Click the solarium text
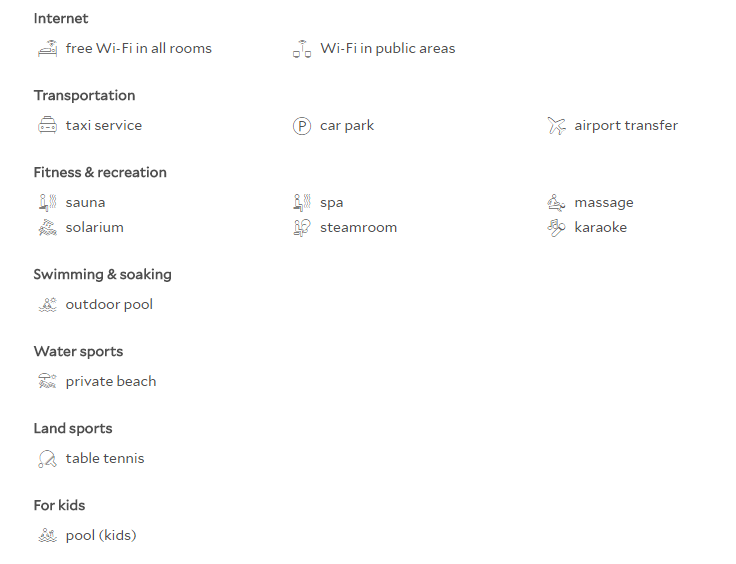 (x=94, y=228)
